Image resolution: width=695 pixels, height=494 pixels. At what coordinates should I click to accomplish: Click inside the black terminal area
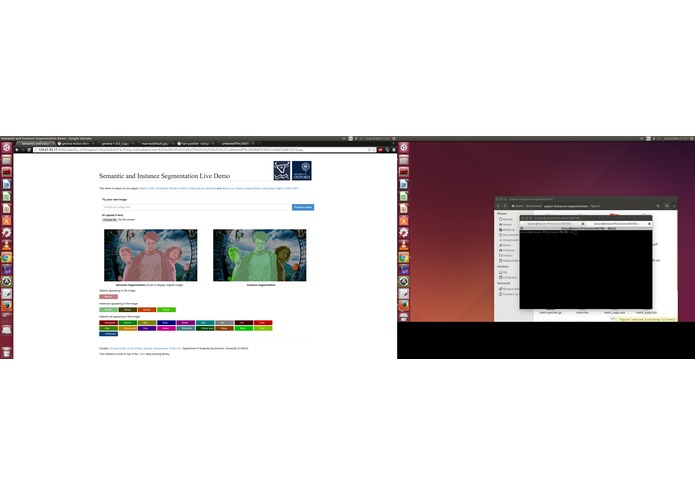click(x=586, y=270)
